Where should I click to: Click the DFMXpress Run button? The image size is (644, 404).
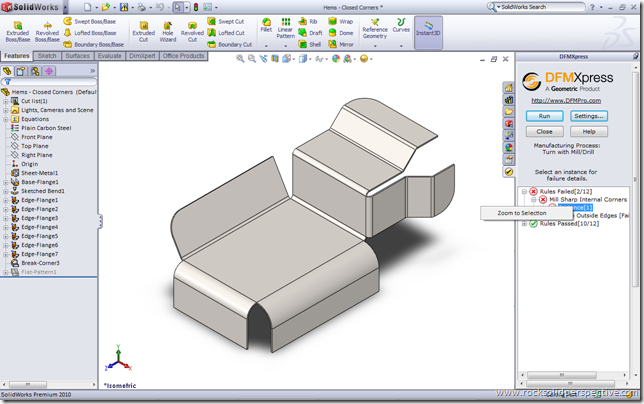[x=544, y=116]
